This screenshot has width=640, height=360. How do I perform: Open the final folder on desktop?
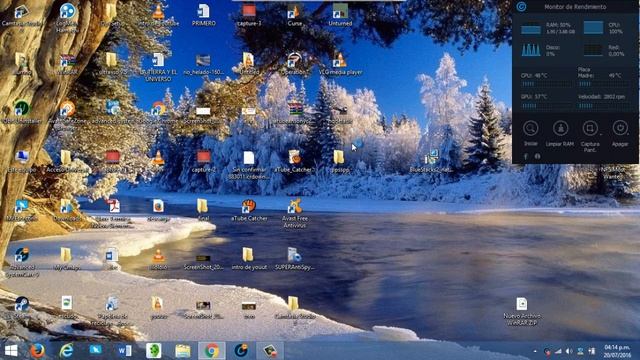click(x=203, y=210)
